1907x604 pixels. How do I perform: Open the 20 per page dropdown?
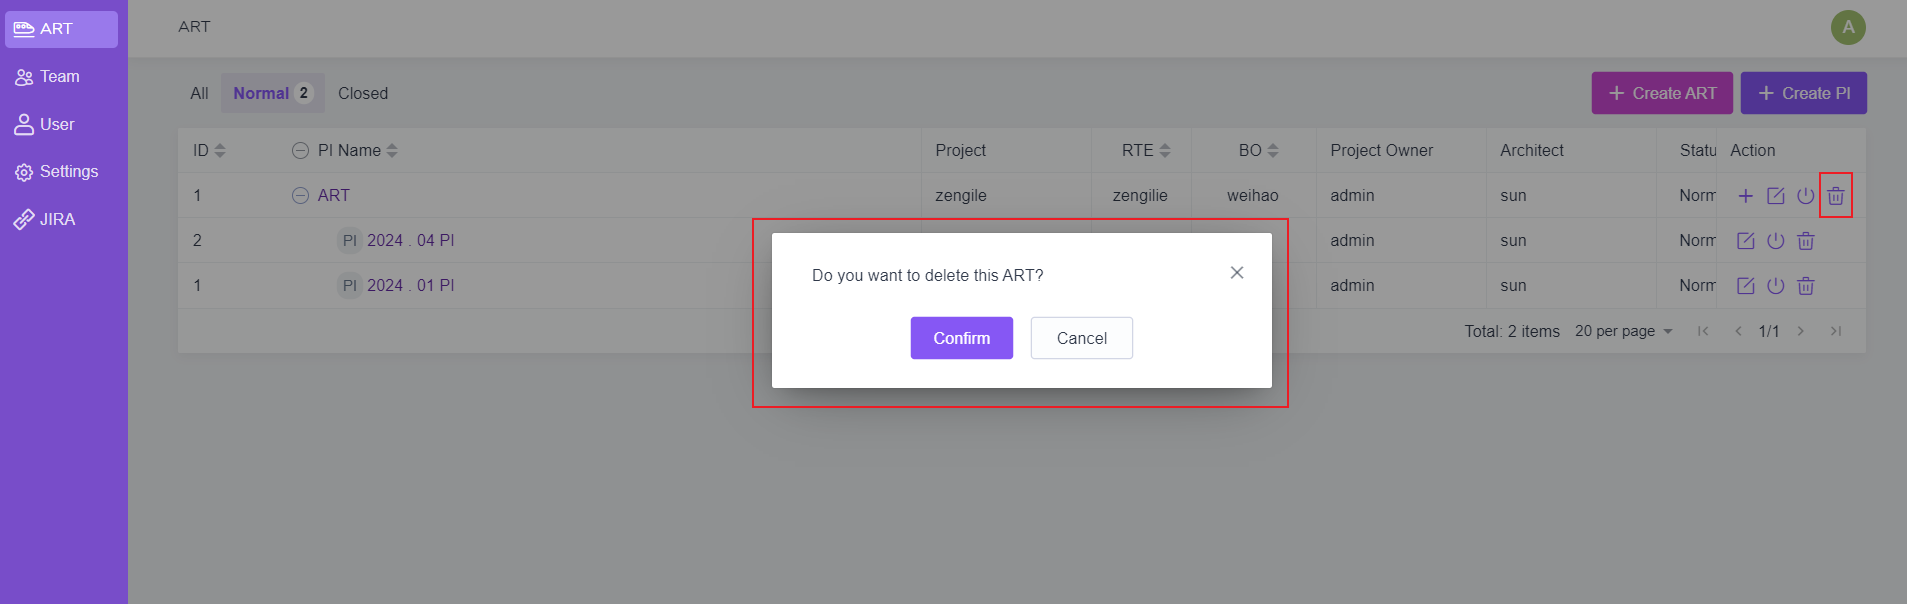click(x=1623, y=331)
